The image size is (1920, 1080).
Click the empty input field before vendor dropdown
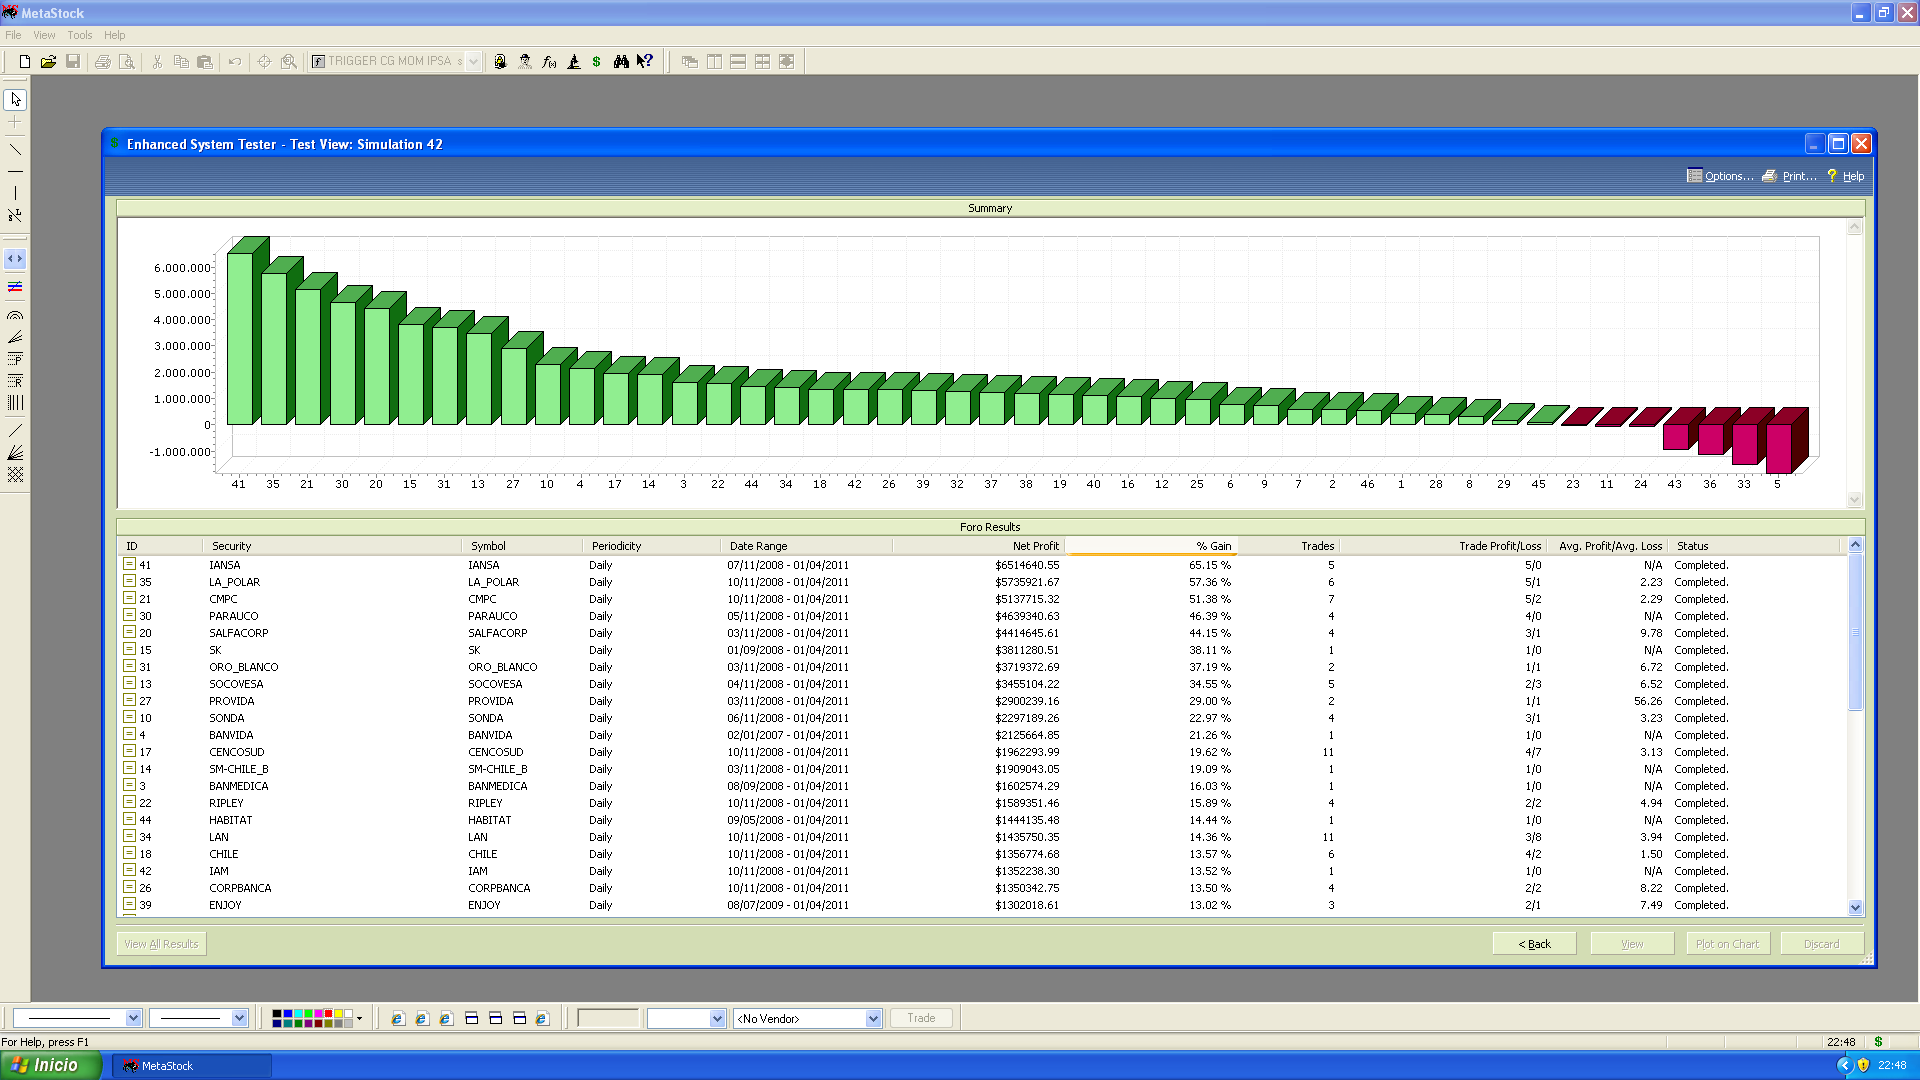pos(608,1018)
